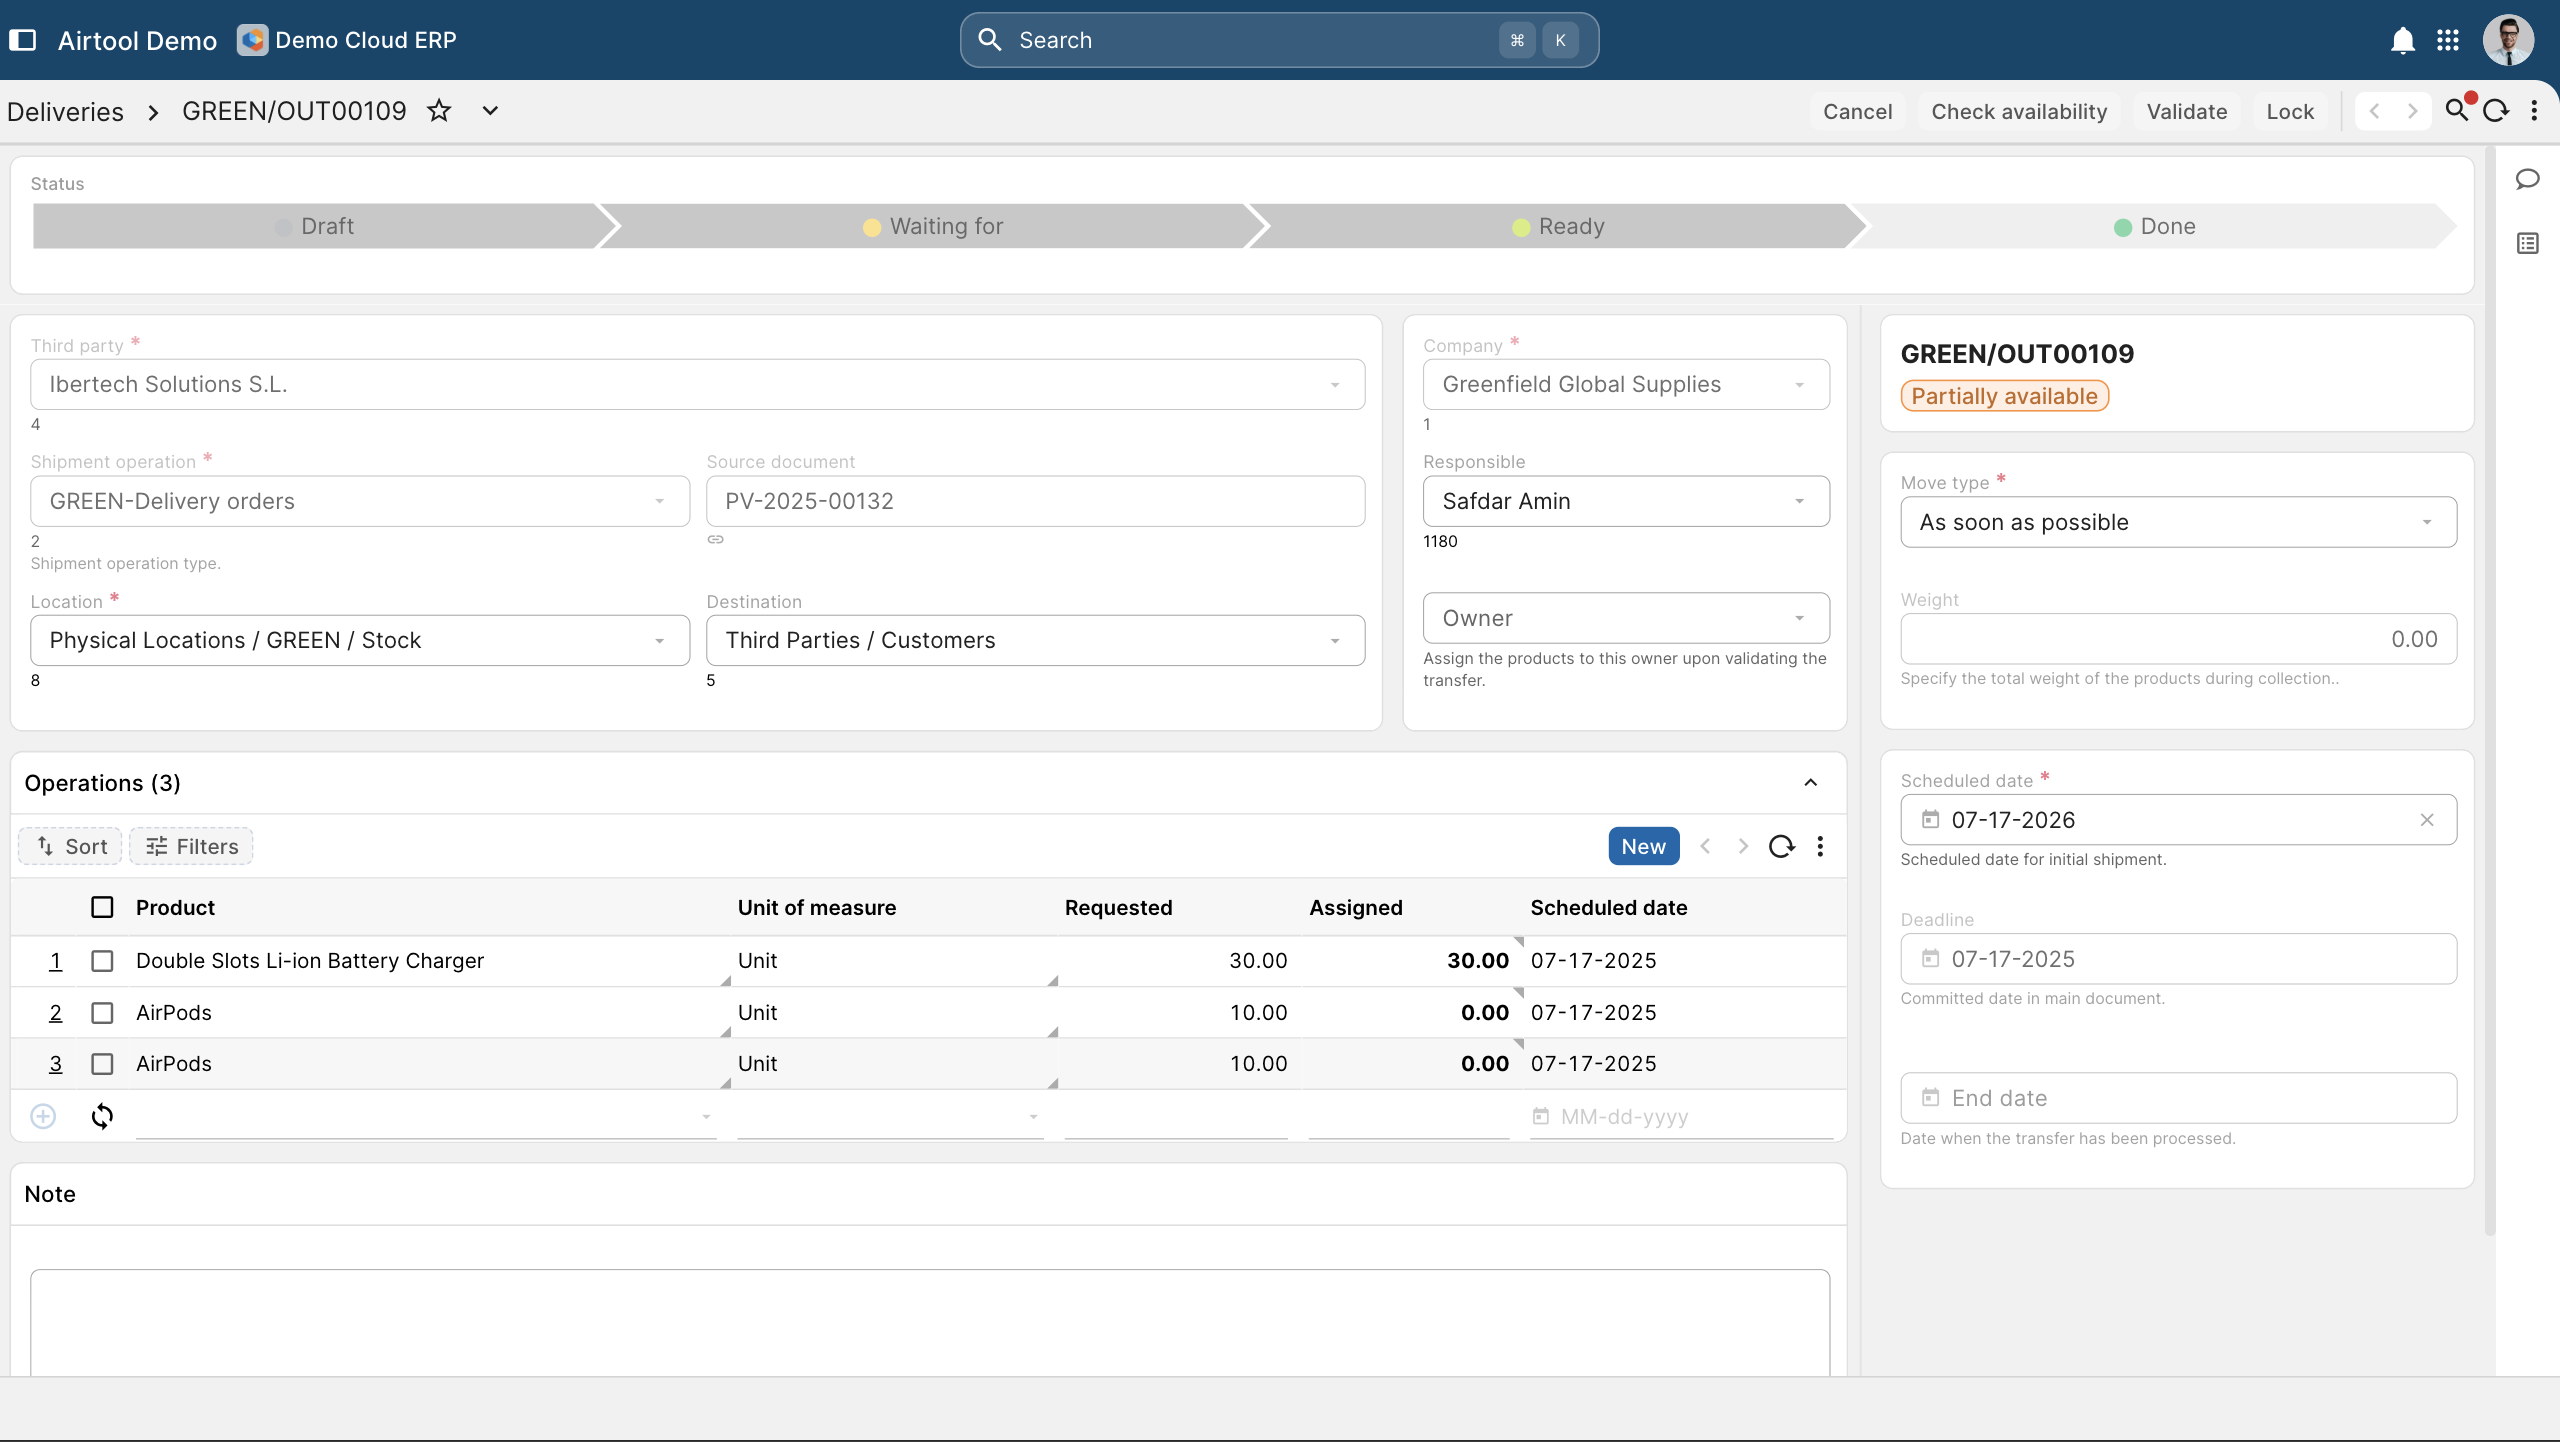
Task: Click inside the Note text area
Action: point(930,1322)
